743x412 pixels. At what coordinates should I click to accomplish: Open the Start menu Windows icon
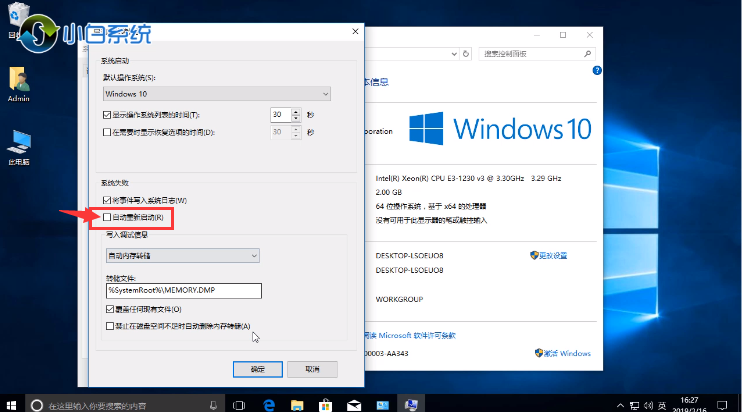coord(11,405)
